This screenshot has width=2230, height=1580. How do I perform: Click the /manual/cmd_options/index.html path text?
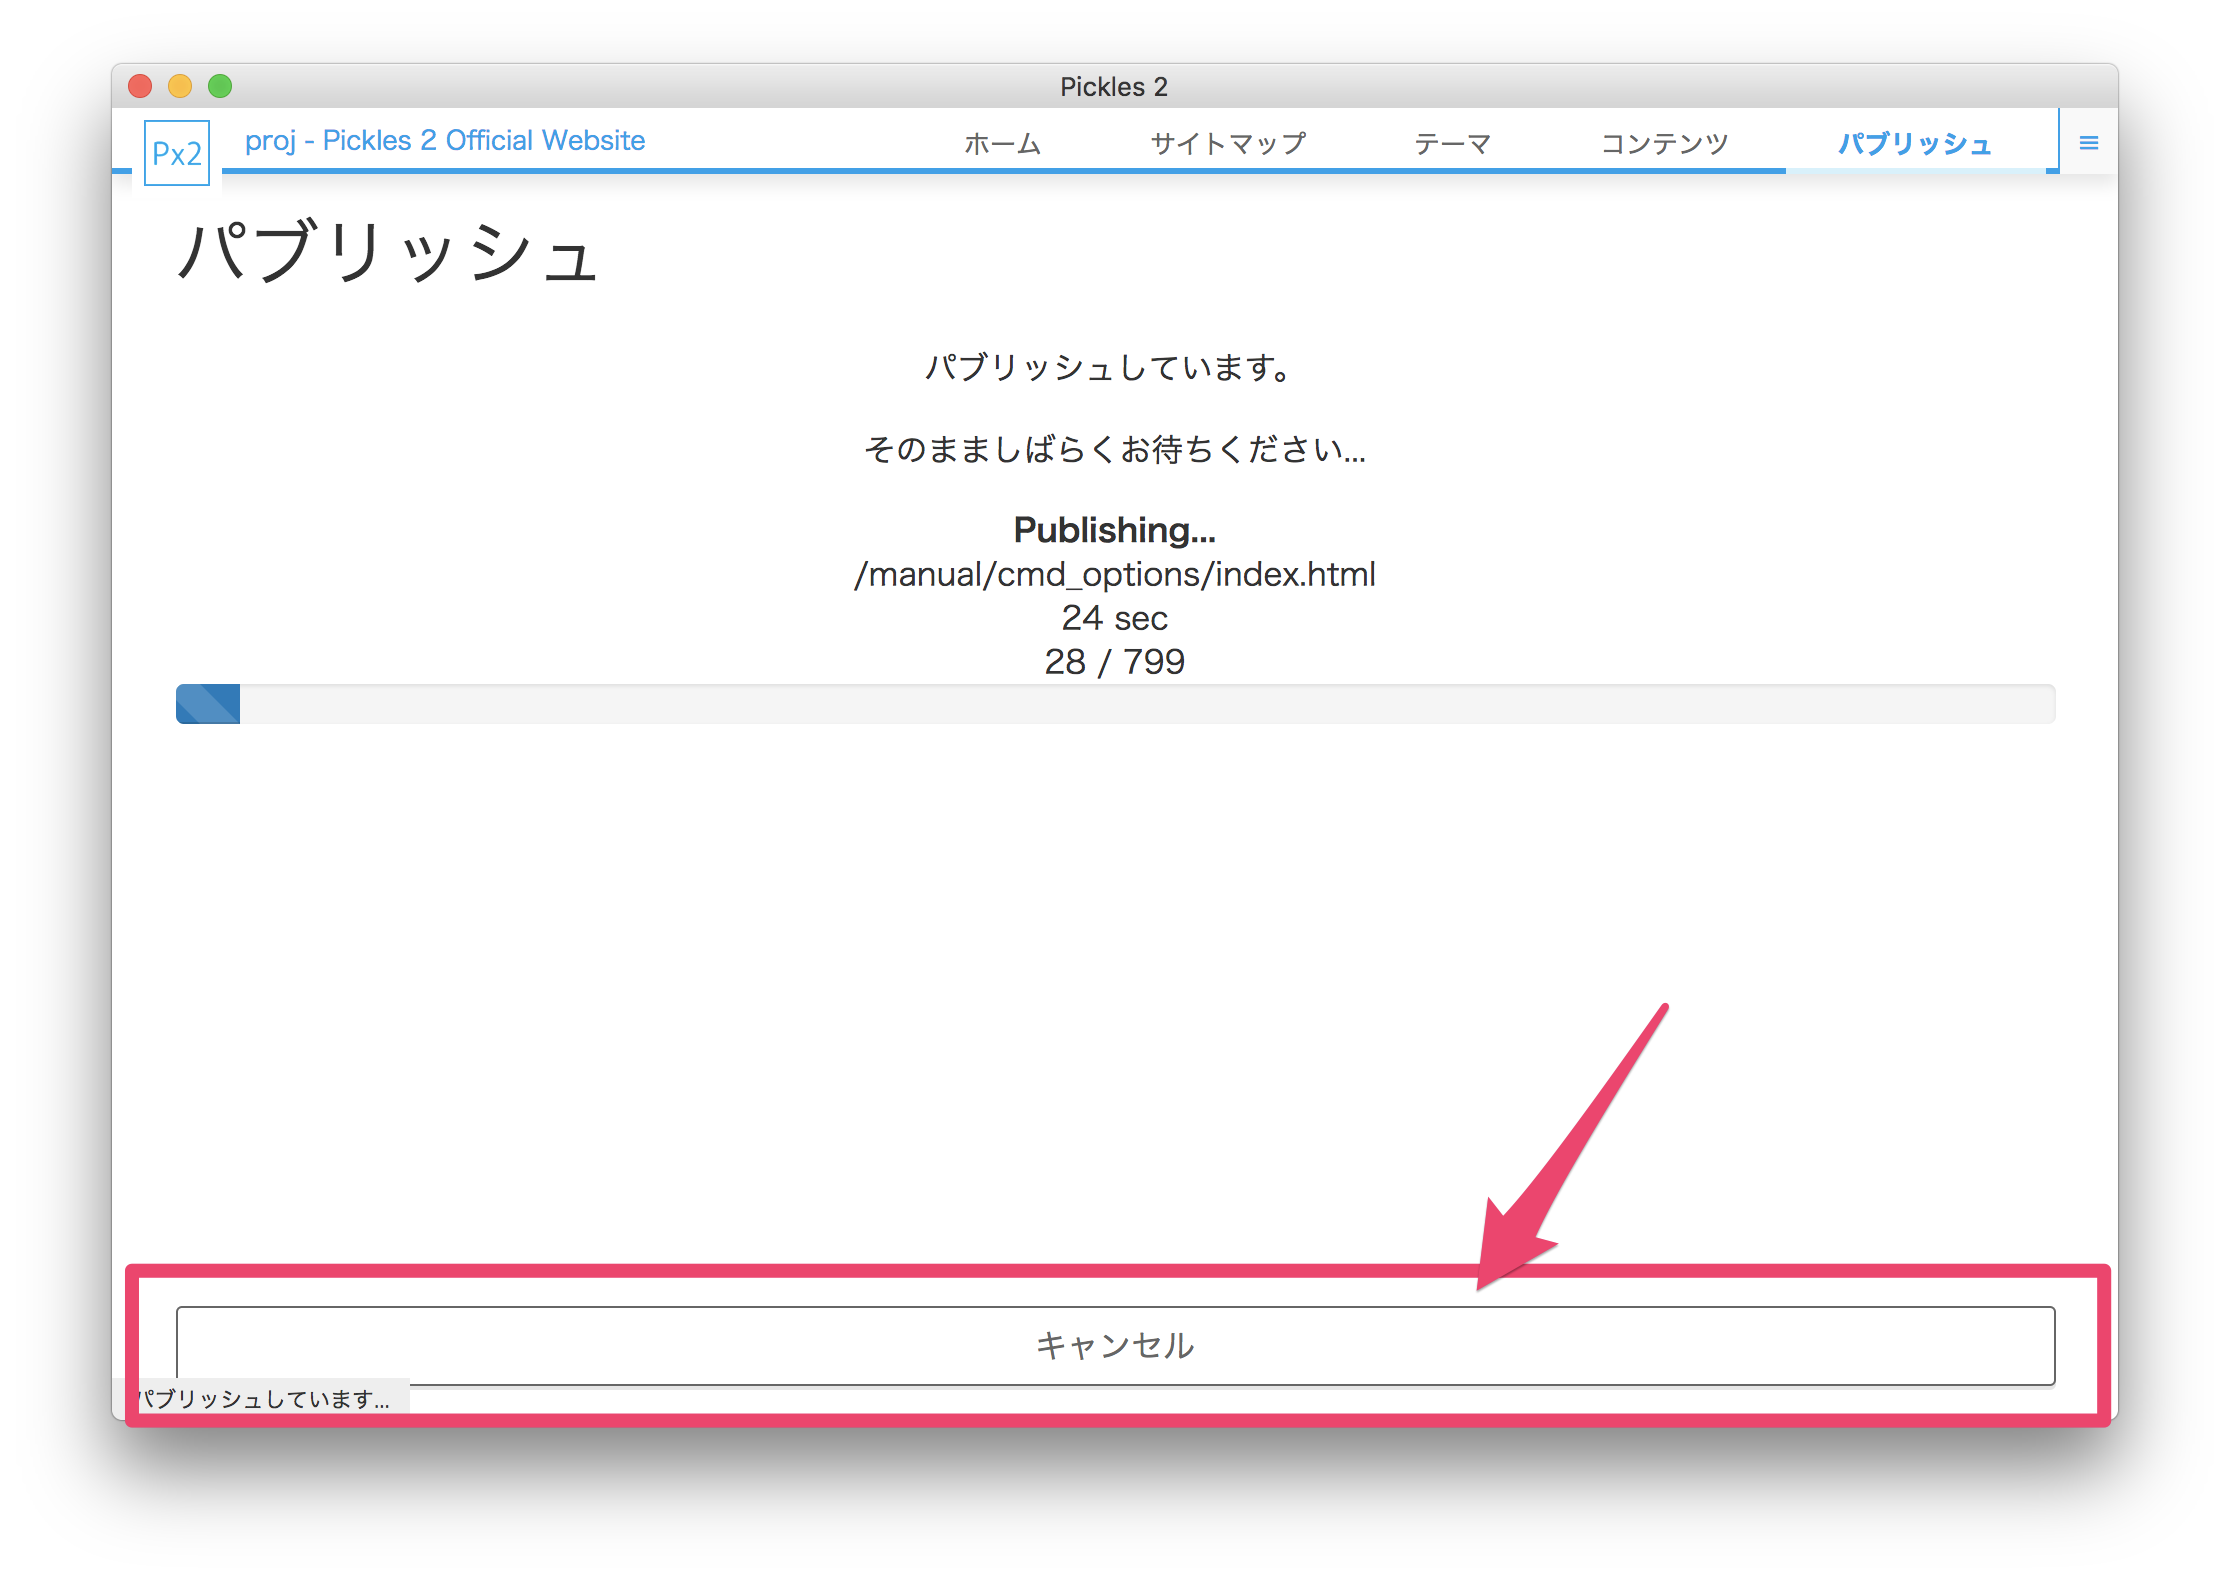coord(1114,575)
